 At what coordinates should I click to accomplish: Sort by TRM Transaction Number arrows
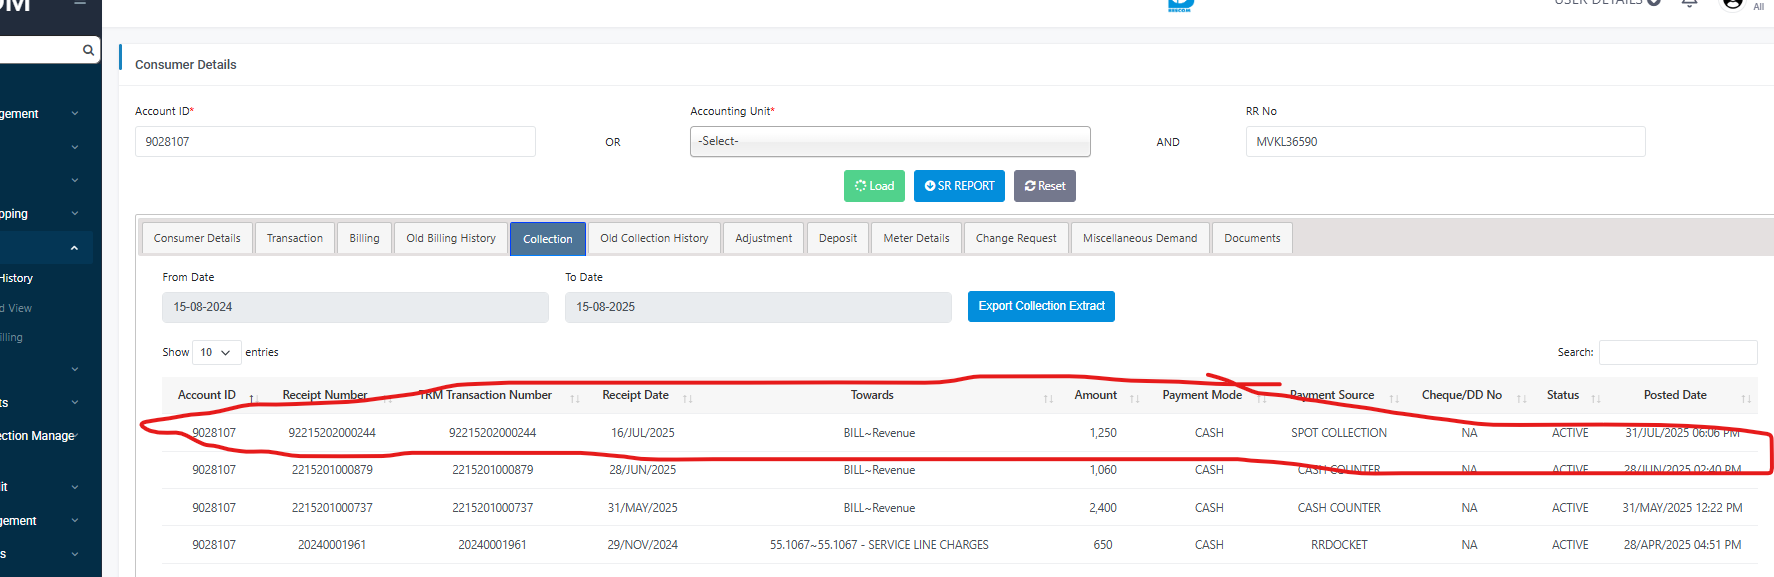pyautogui.click(x=574, y=398)
